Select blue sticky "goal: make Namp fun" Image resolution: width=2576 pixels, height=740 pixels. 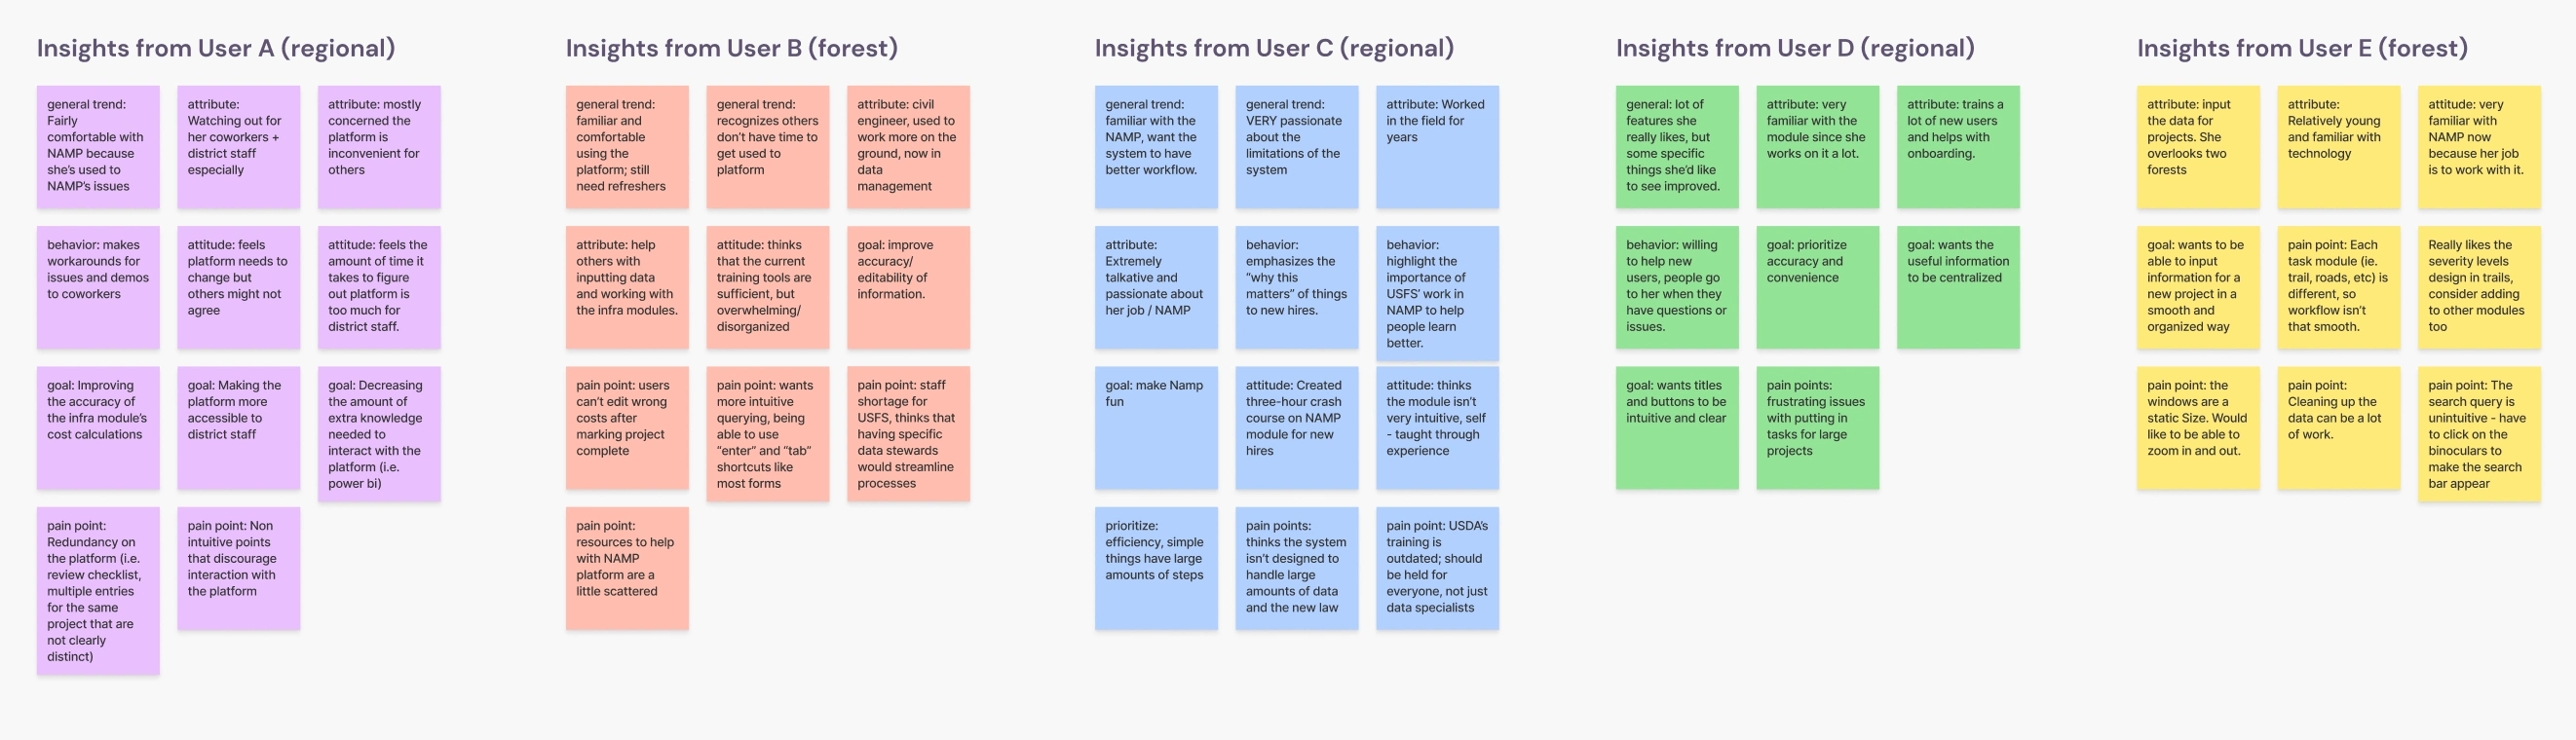coord(1155,427)
